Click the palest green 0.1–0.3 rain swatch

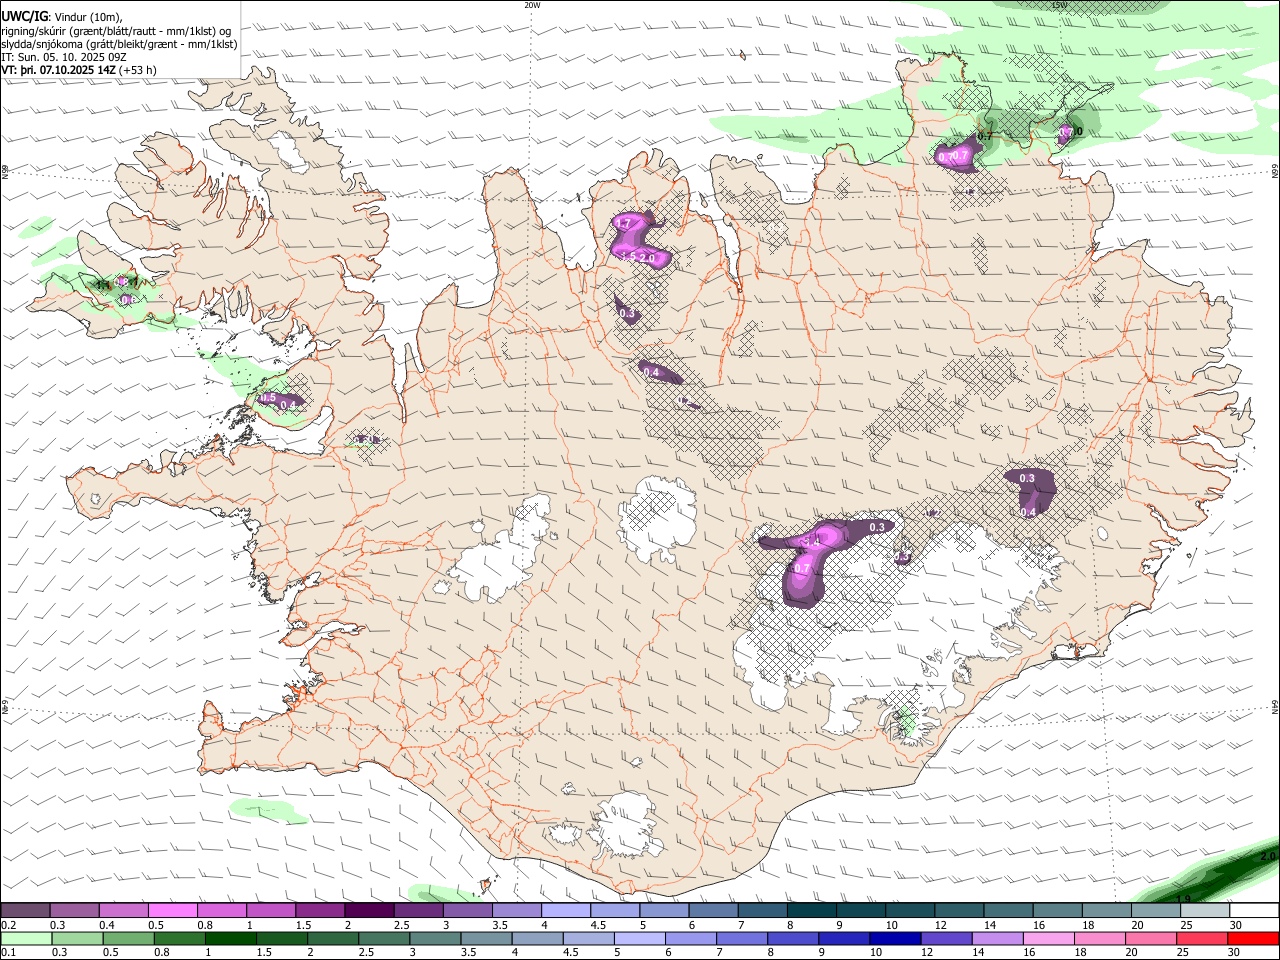coord(26,939)
